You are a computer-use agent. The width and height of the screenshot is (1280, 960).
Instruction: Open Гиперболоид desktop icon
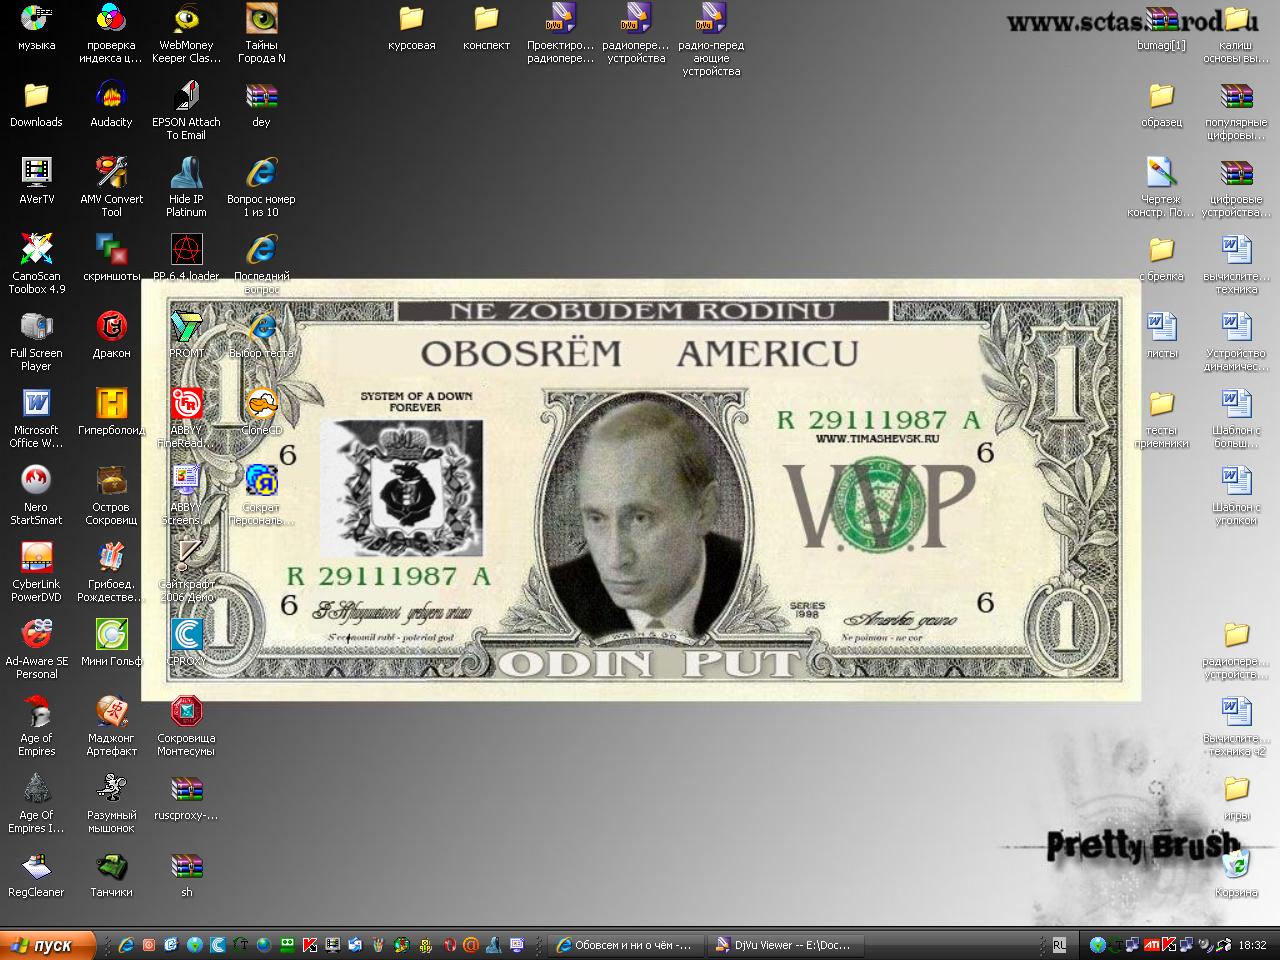[x=111, y=413]
